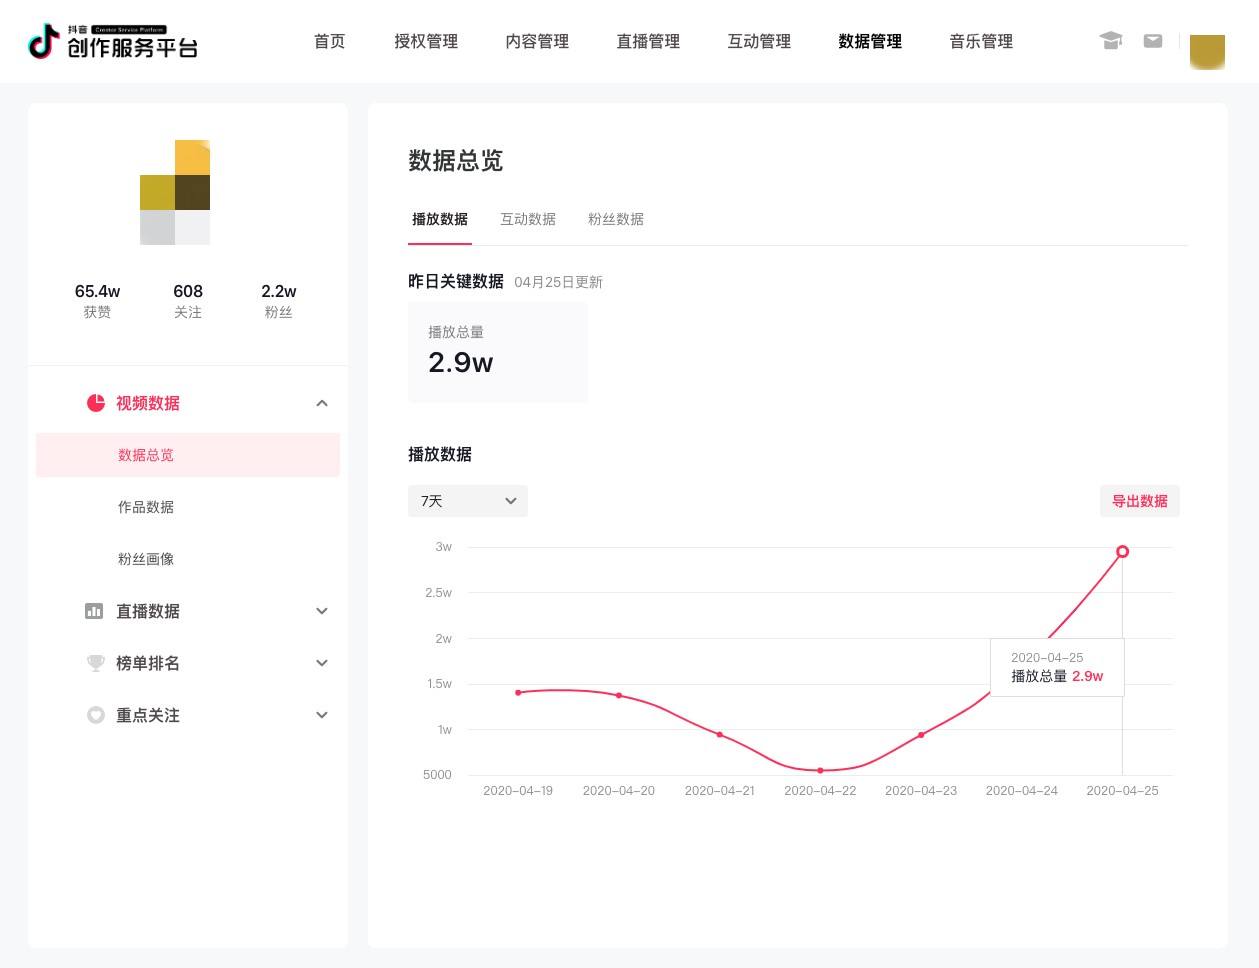
Task: Select the 粉丝画像 sidebar item
Action: point(146,559)
